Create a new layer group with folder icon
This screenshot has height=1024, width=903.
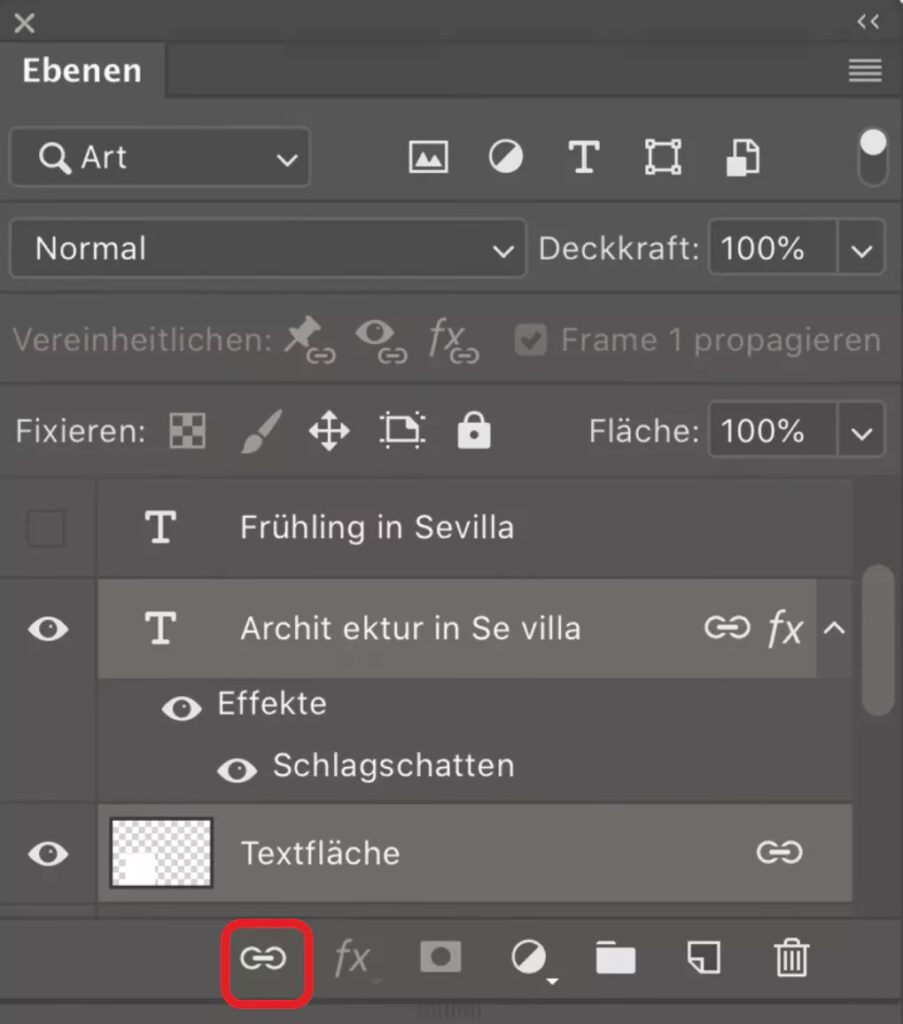615,959
